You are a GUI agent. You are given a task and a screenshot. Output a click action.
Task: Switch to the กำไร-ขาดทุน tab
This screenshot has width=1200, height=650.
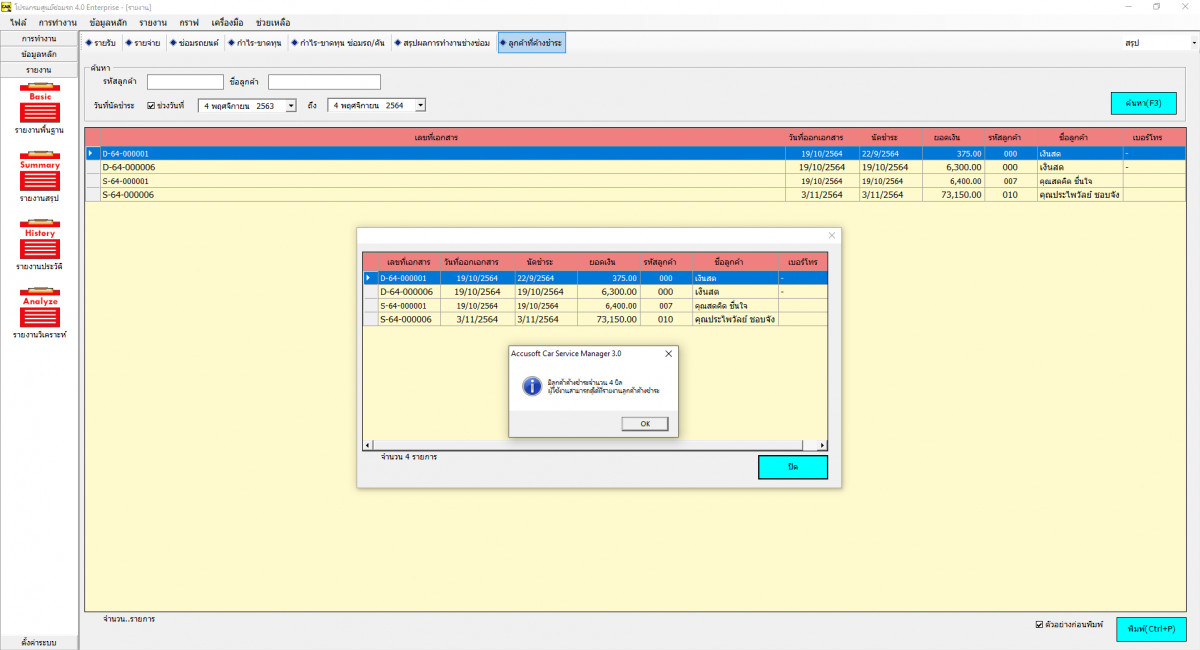[256, 43]
